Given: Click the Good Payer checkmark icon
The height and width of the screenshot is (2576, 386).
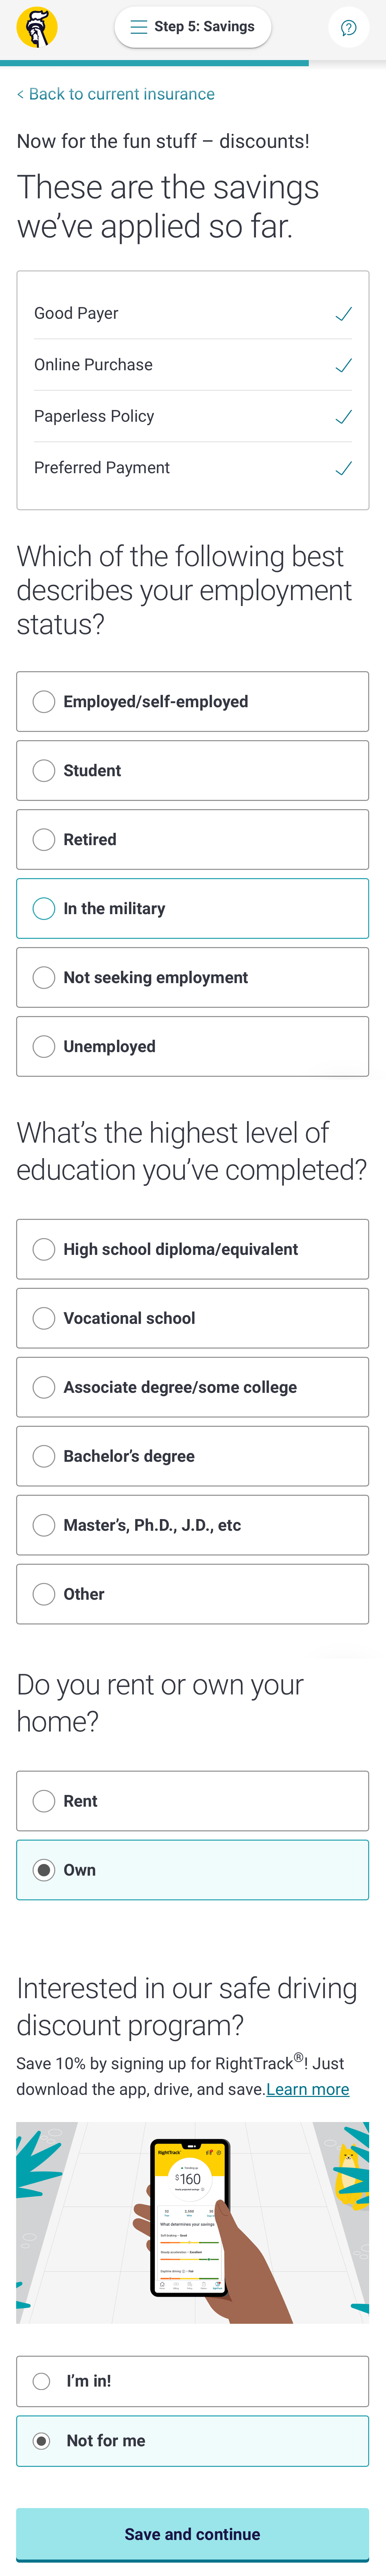Looking at the screenshot, I should coord(343,313).
